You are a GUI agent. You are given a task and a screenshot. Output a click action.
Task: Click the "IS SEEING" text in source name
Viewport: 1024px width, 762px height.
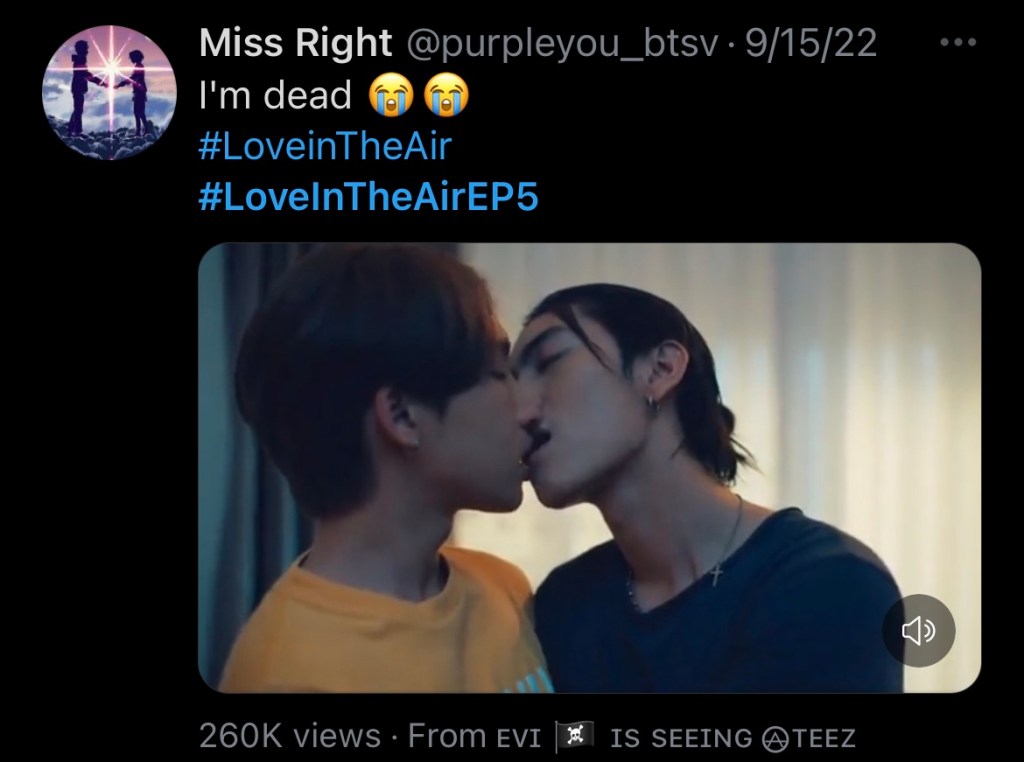681,738
